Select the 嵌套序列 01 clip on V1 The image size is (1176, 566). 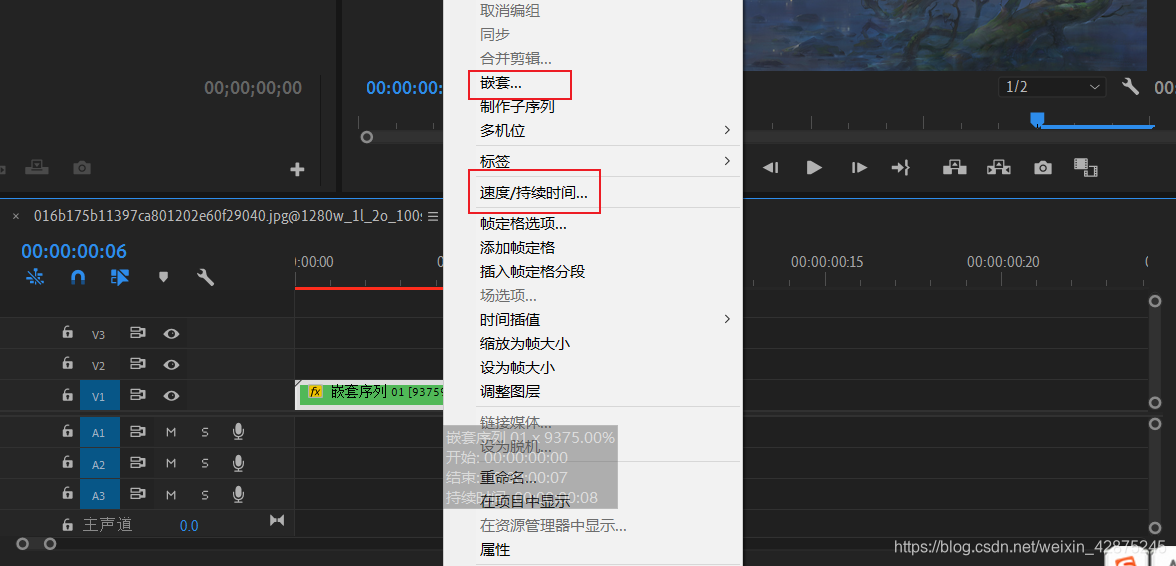(370, 394)
